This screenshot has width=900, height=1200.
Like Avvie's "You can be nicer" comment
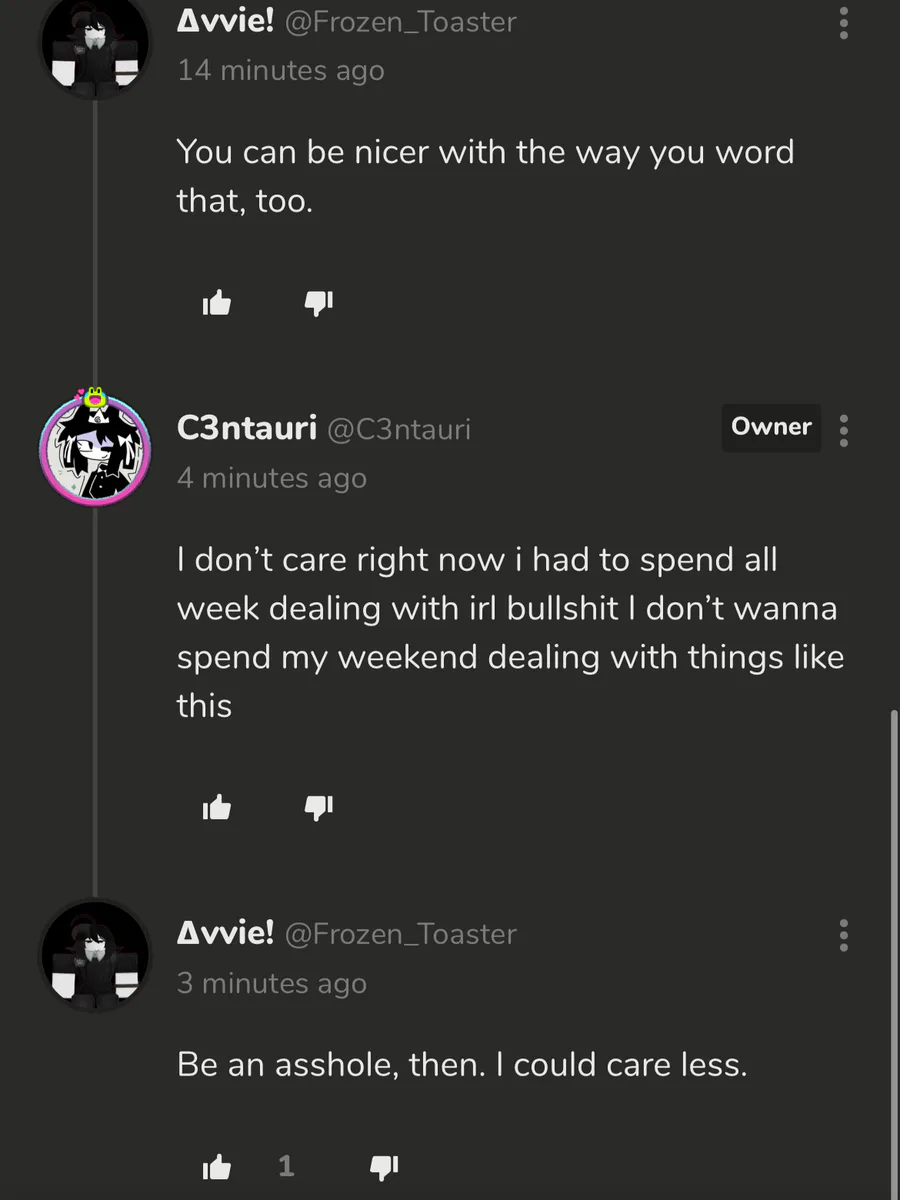[x=217, y=303]
